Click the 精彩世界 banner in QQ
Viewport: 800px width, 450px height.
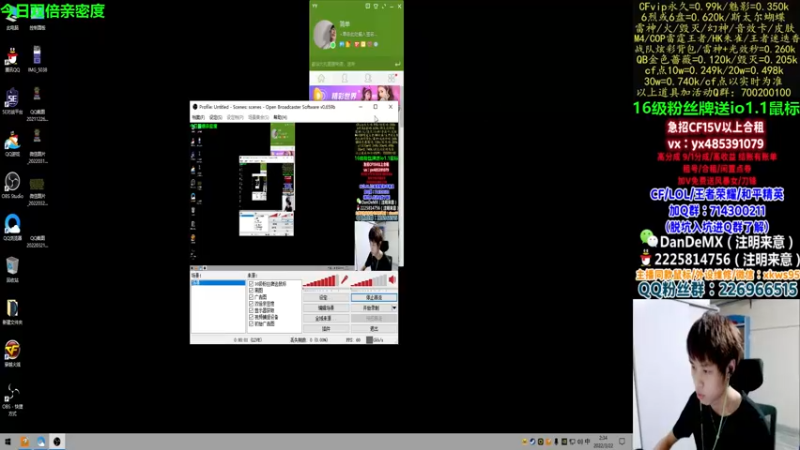tap(355, 94)
